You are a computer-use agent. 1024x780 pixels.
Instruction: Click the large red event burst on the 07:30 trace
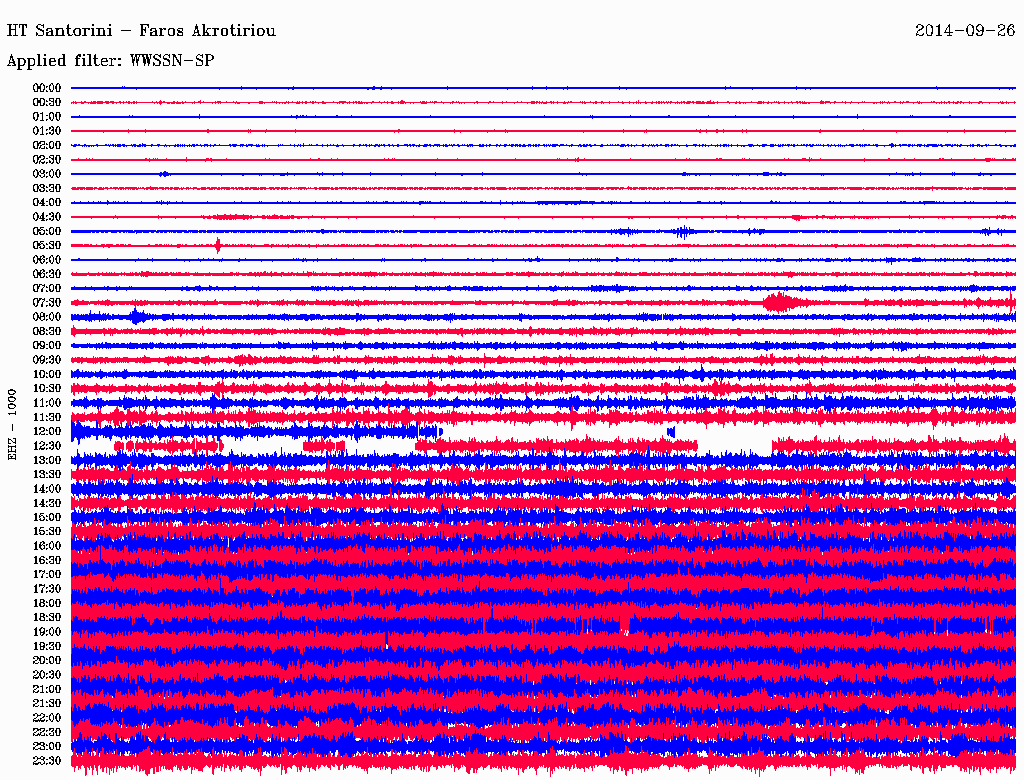pos(784,302)
